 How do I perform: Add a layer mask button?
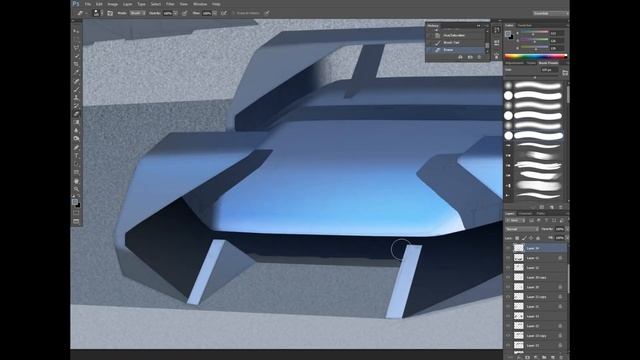527,357
